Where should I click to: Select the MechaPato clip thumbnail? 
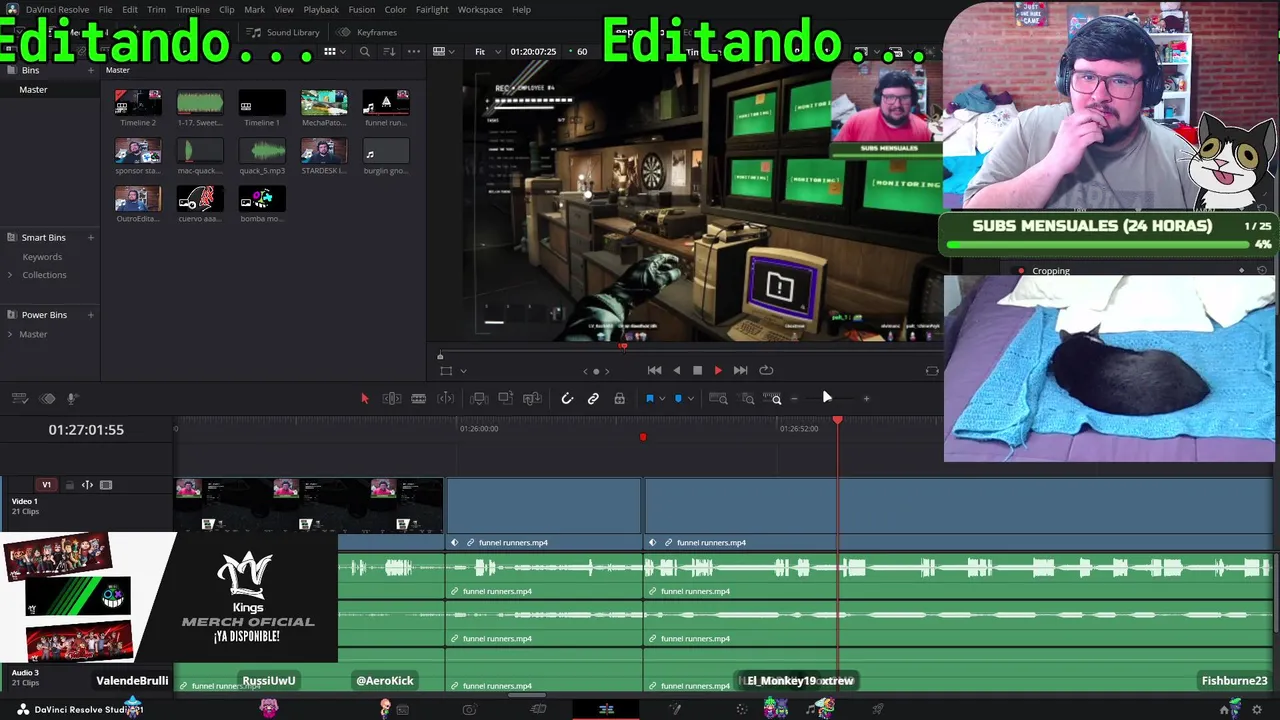click(x=324, y=102)
